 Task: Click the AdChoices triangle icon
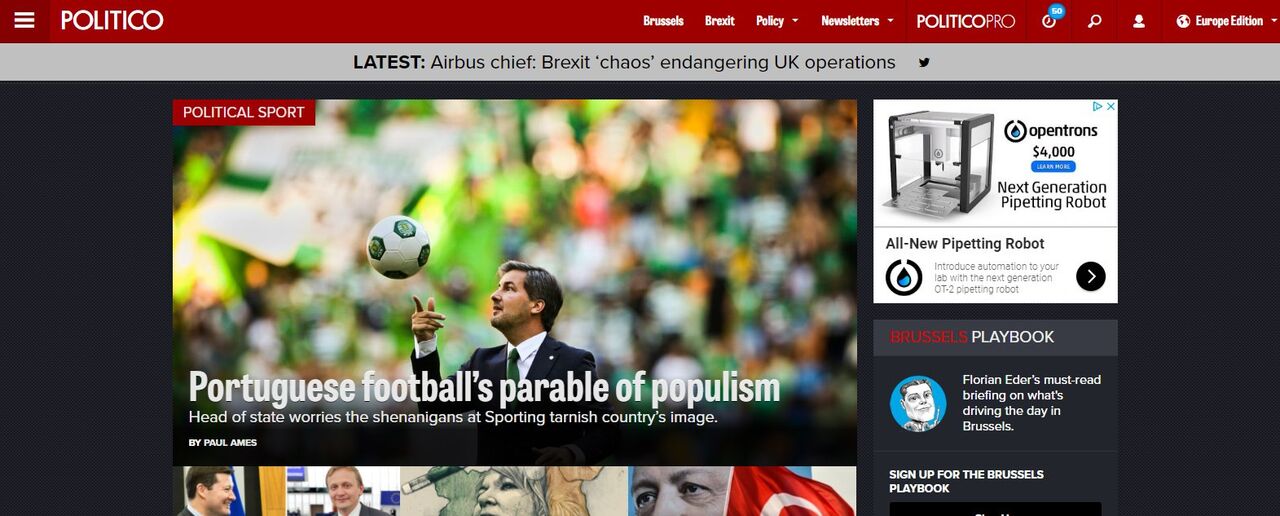coord(1097,106)
